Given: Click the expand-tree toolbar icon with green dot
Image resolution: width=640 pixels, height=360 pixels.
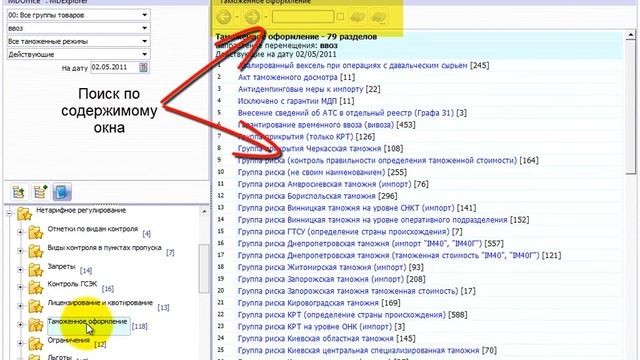Looking at the screenshot, I should (x=40, y=192).
